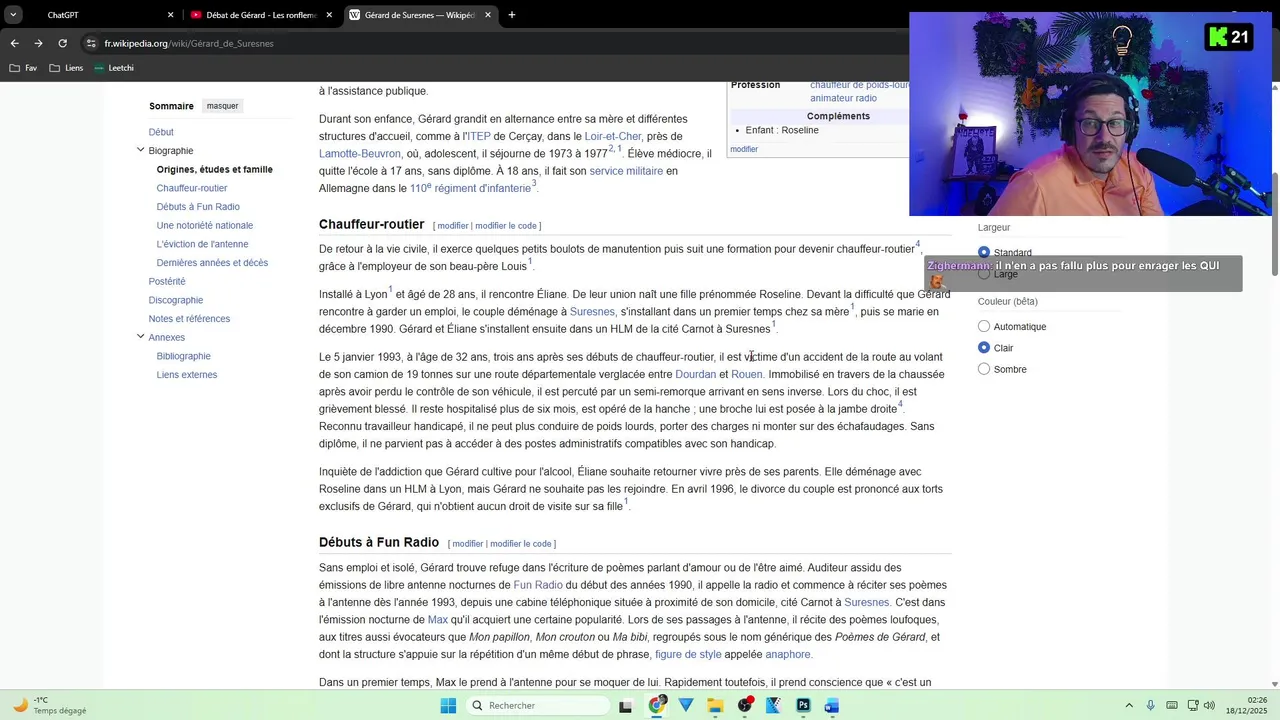Open the figure de style link
Screen dimensions: 1280x720
pyautogui.click(x=688, y=655)
